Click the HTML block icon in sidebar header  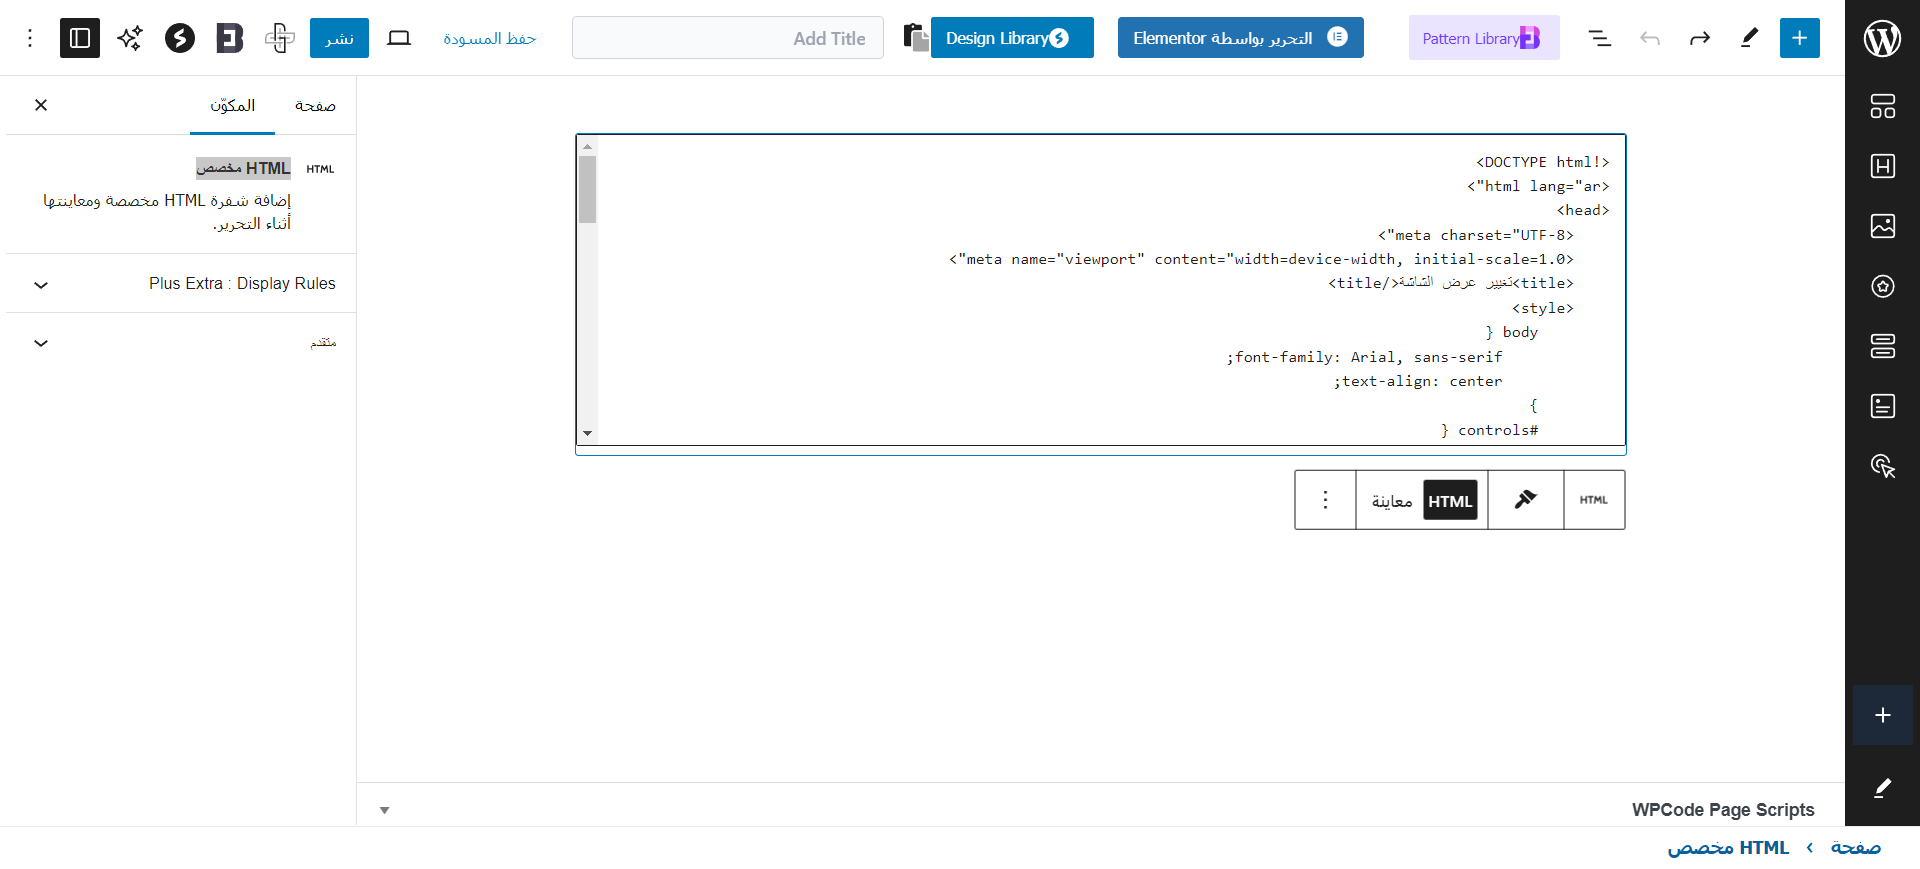pyautogui.click(x=320, y=169)
